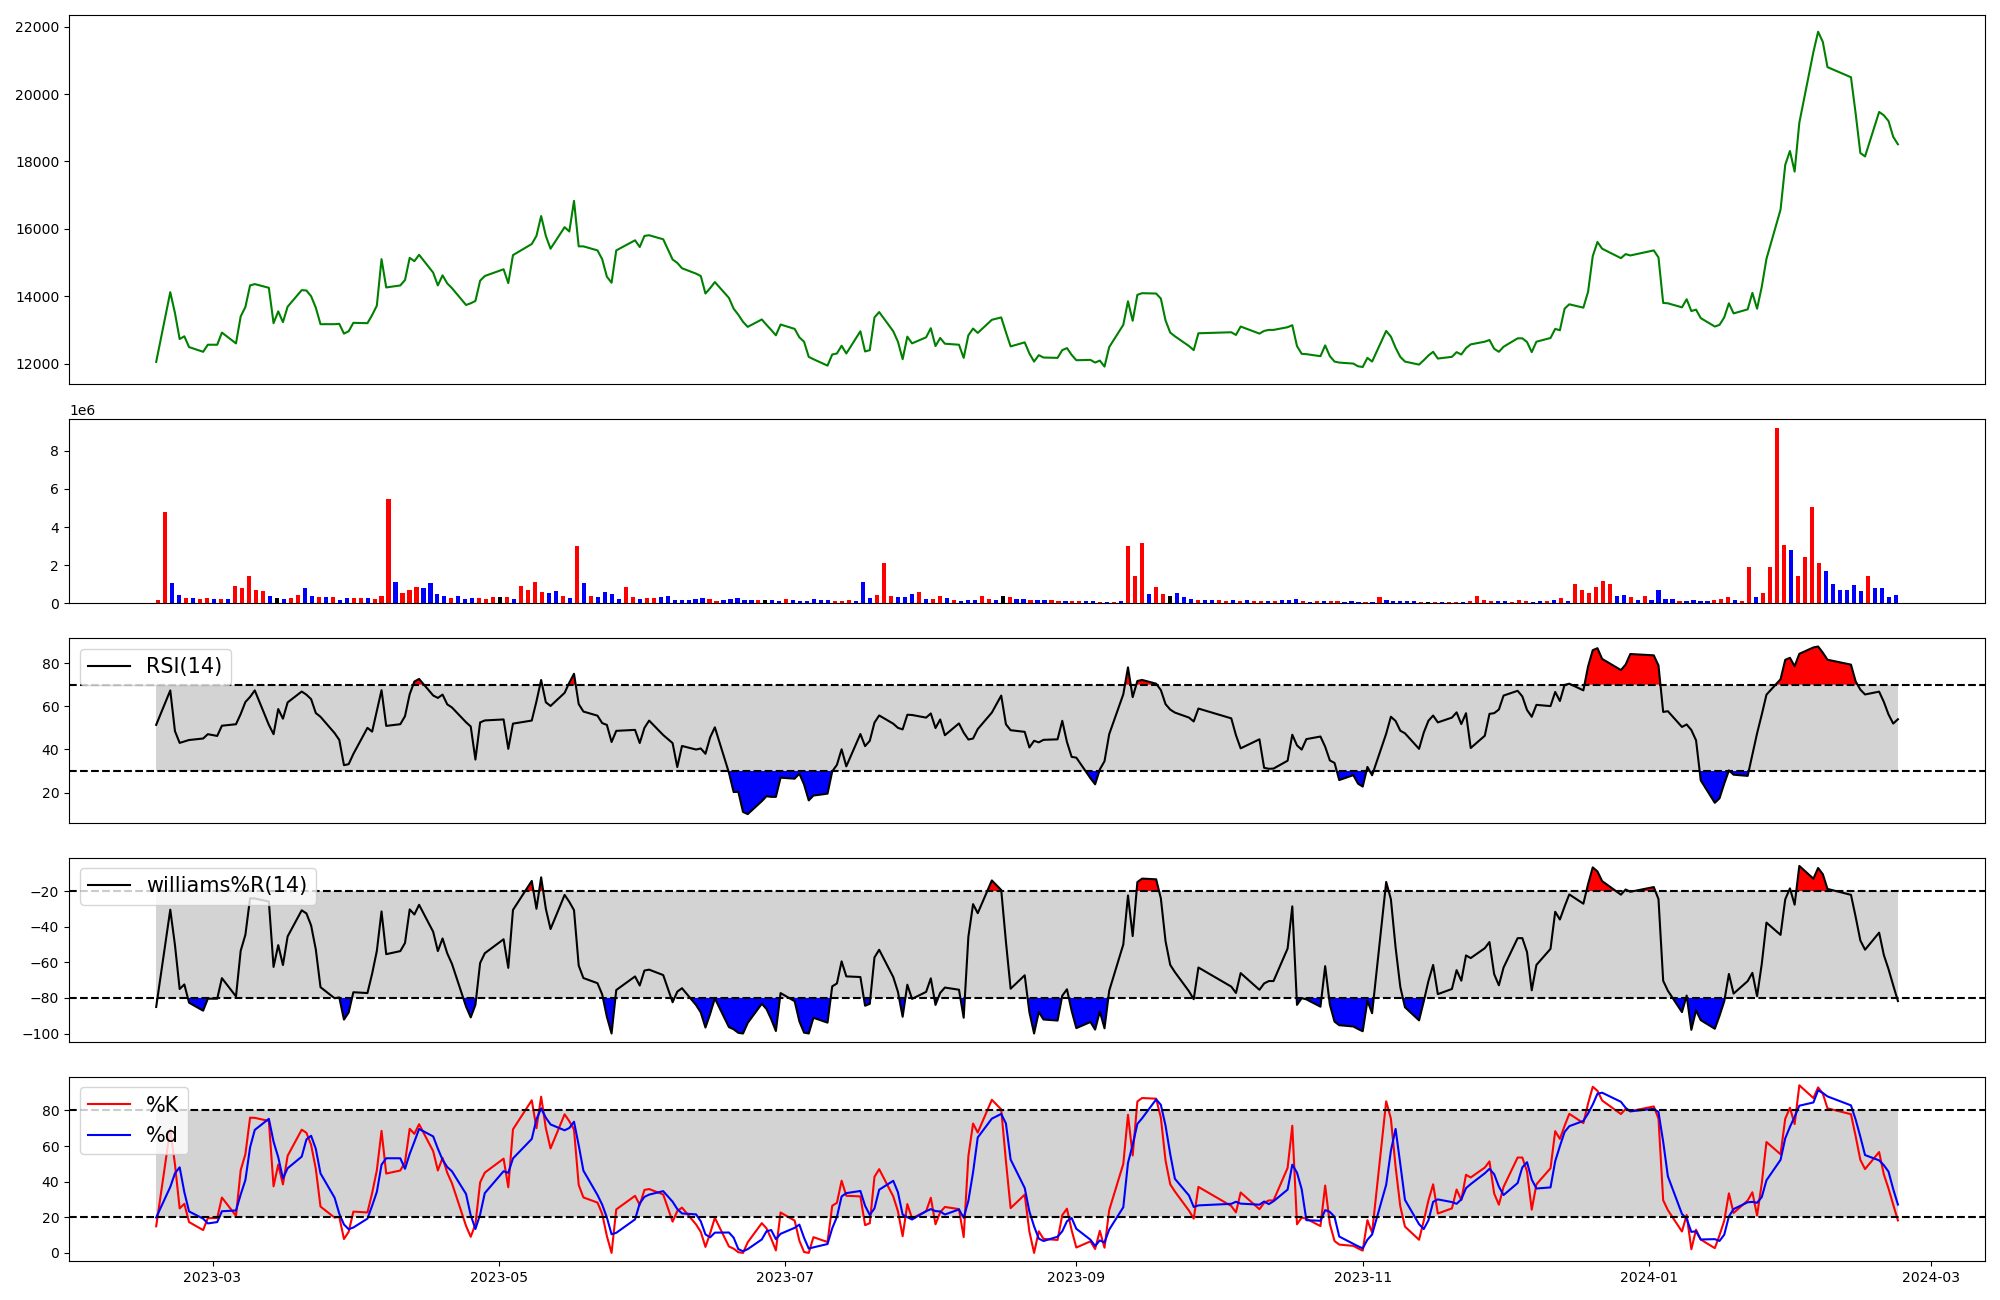
Task: Click the 2023-05 date tick label
Action: coord(499,1277)
